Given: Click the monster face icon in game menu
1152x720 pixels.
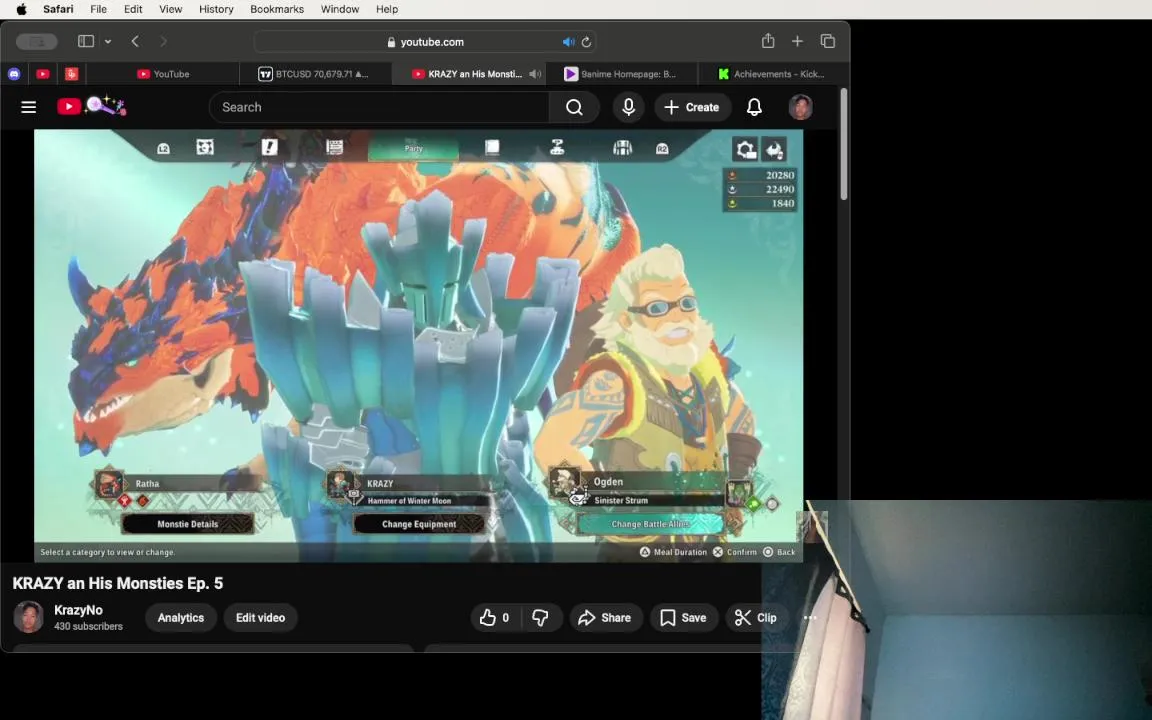Looking at the screenshot, I should click(x=205, y=148).
